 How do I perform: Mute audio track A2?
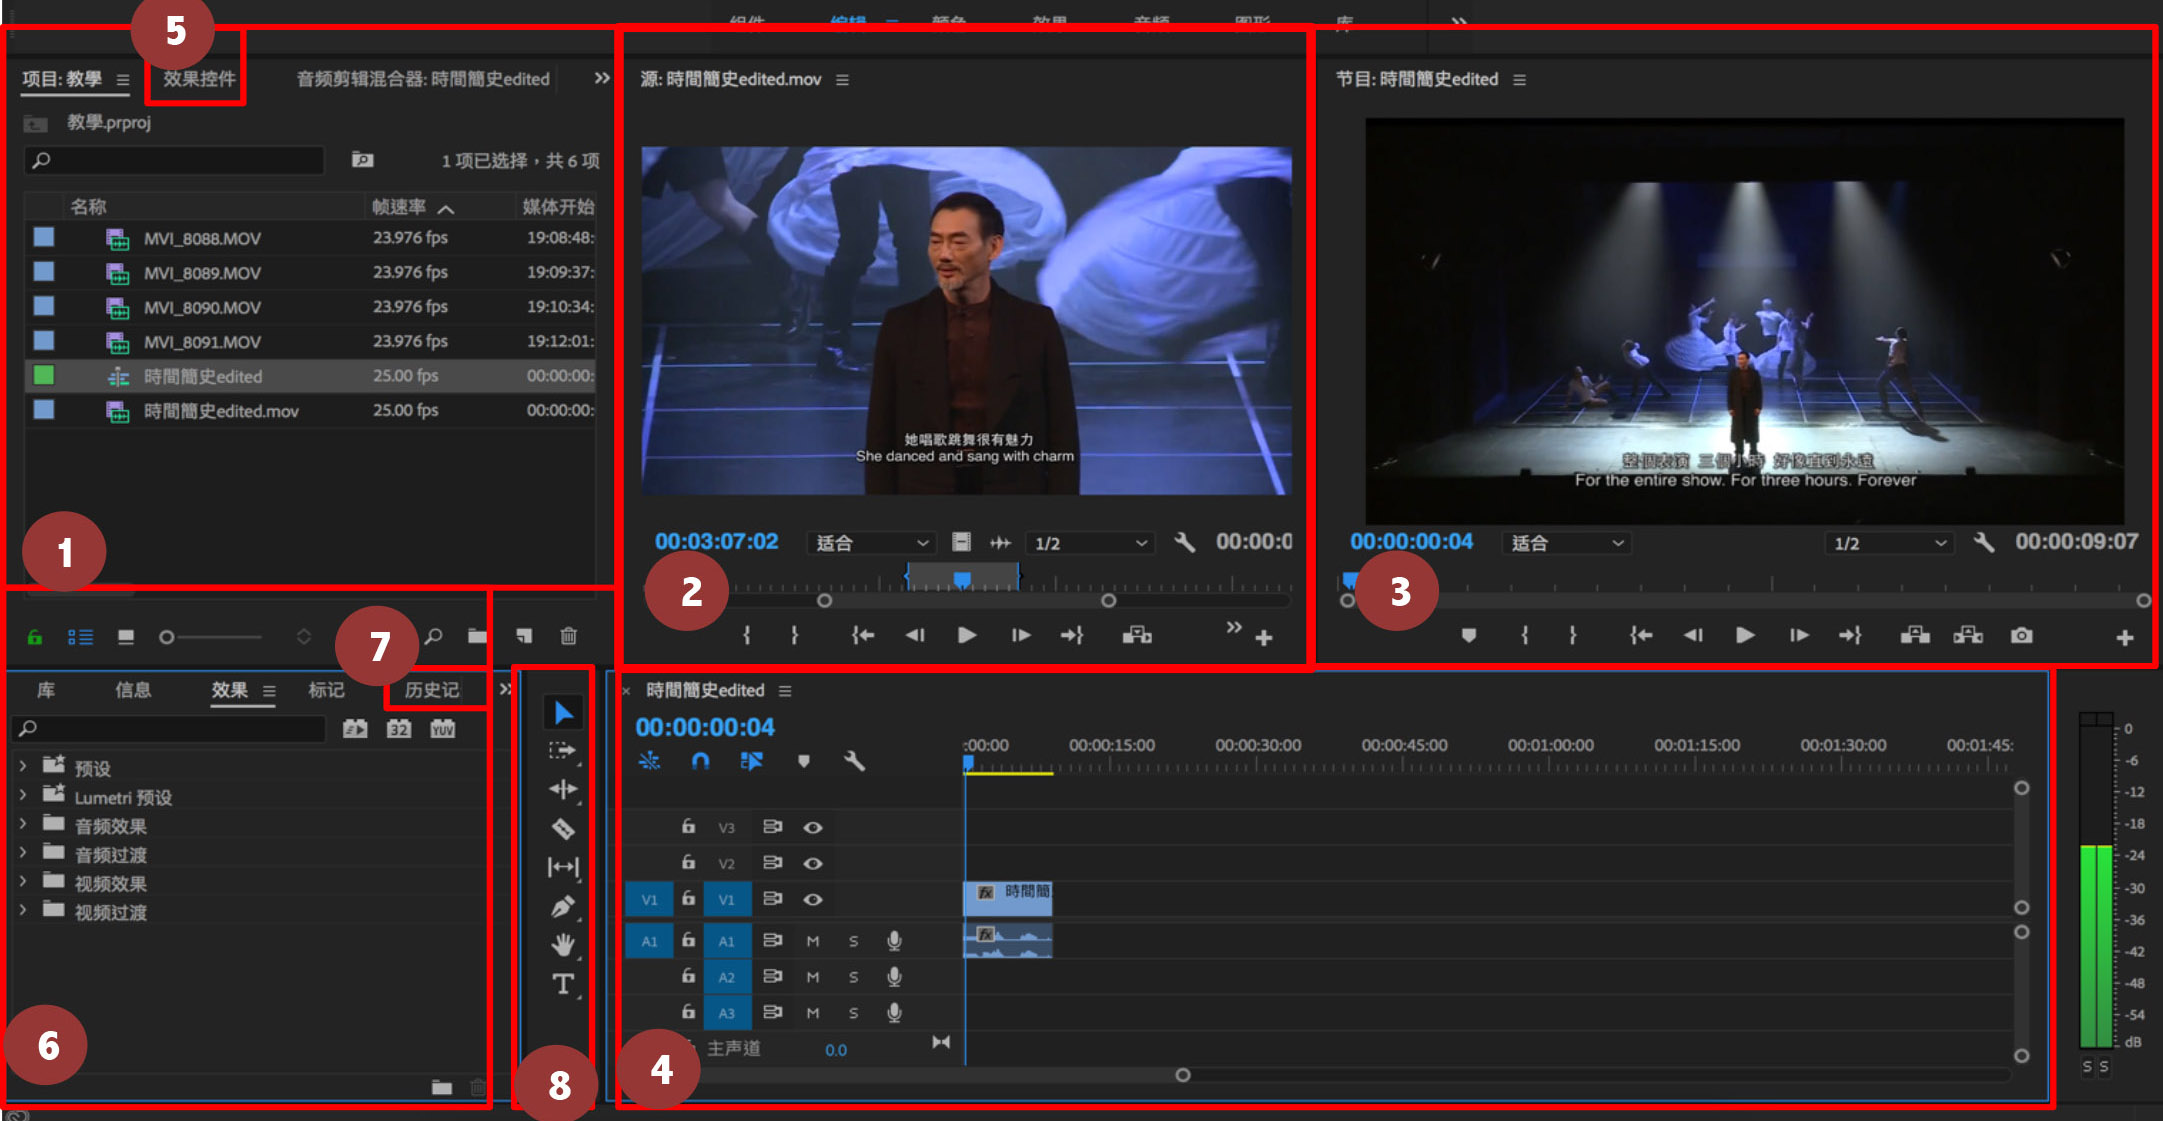tap(813, 977)
